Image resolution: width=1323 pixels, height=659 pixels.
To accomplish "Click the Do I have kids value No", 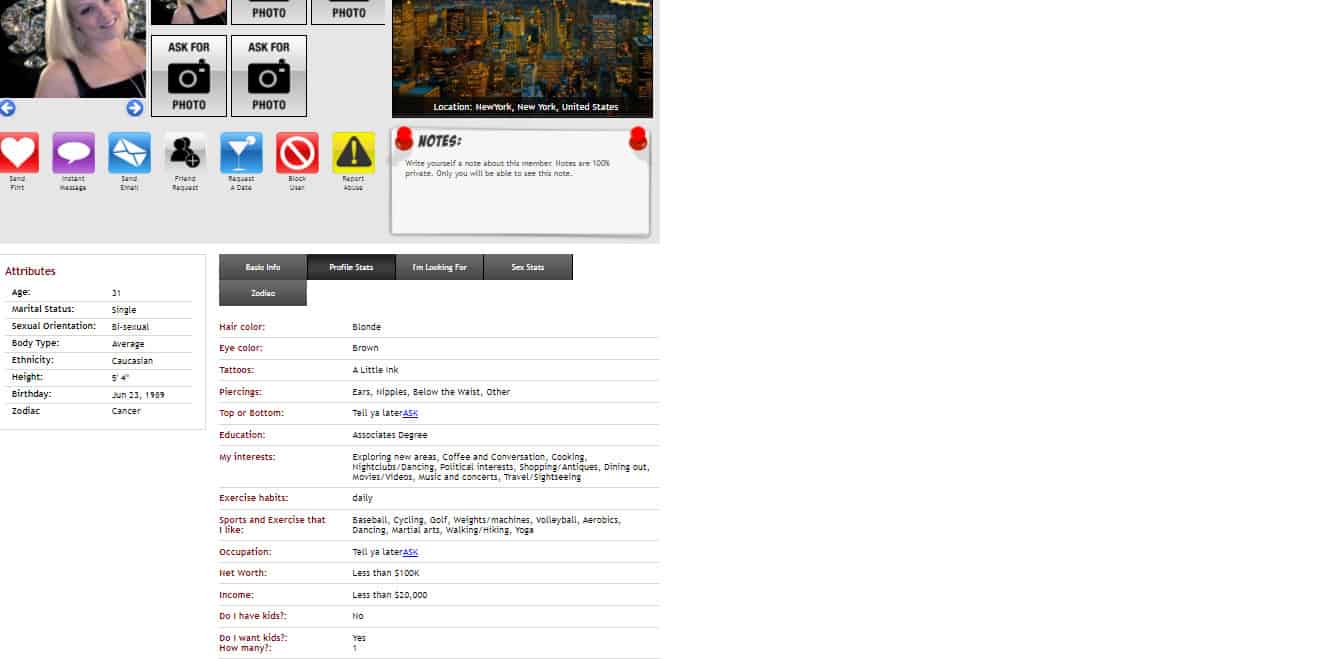I will pyautogui.click(x=357, y=616).
